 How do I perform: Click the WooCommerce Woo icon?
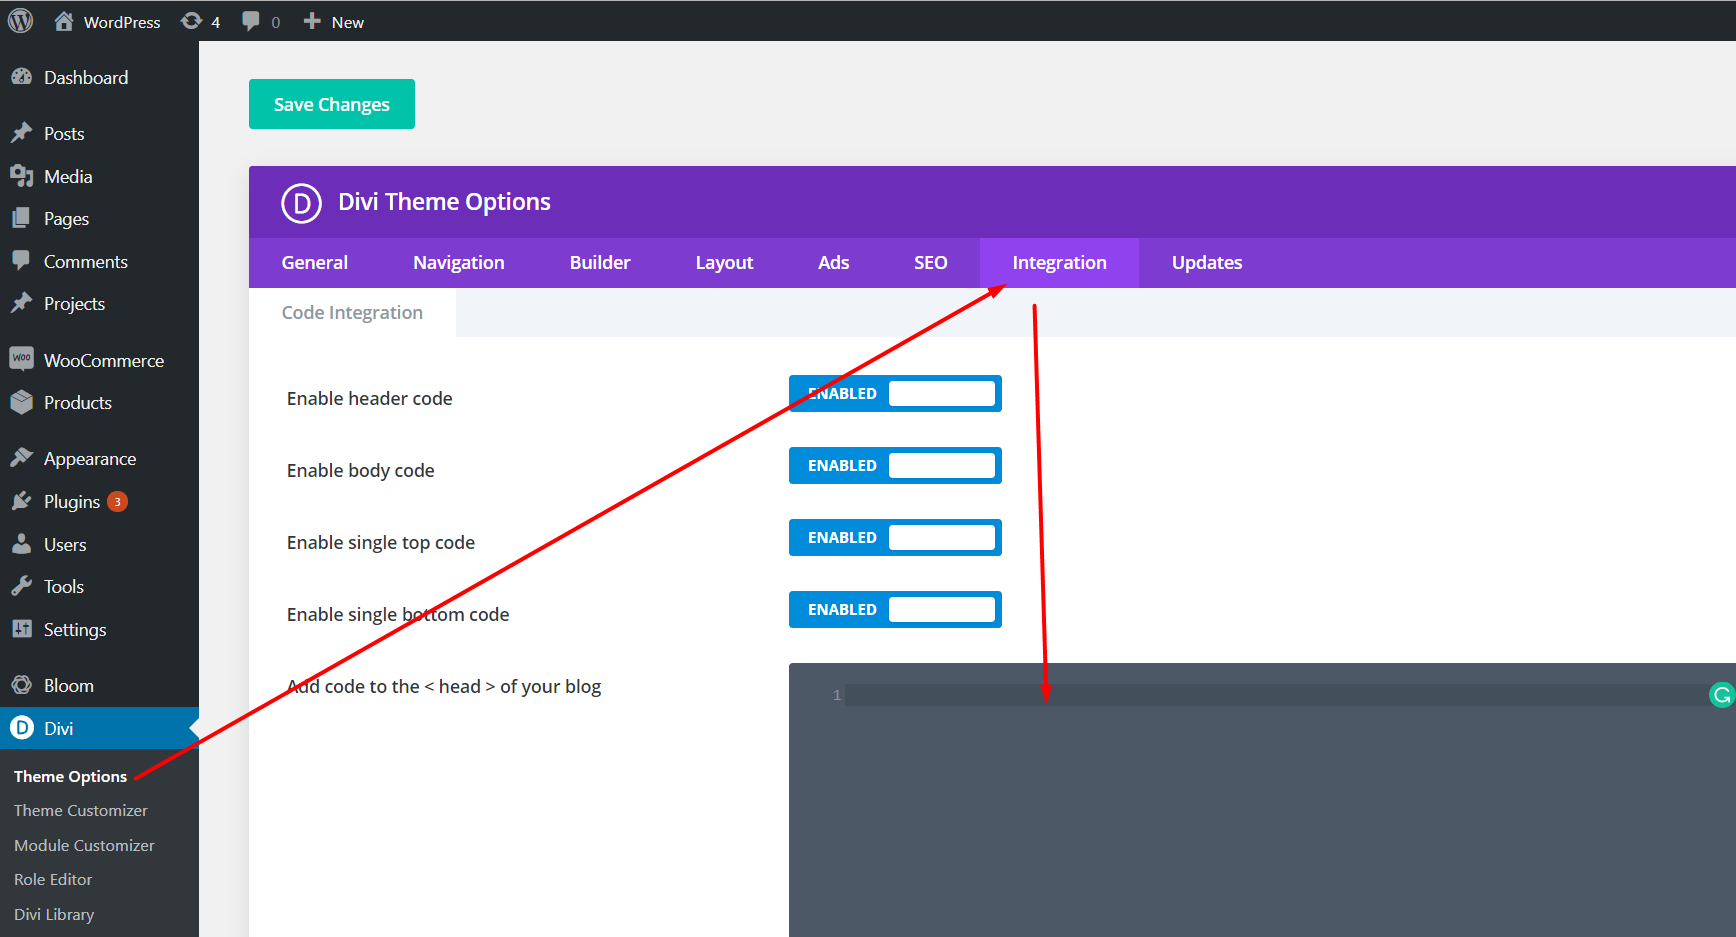click(x=21, y=359)
